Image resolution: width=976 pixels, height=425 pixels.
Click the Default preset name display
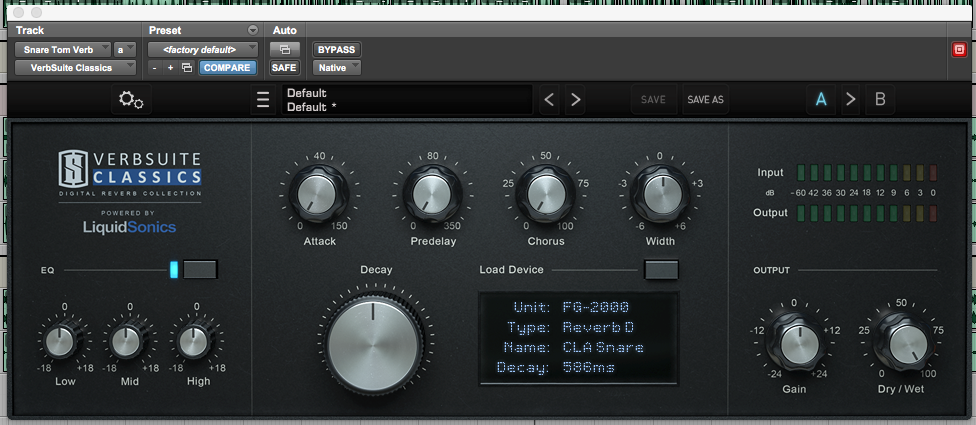point(406,100)
